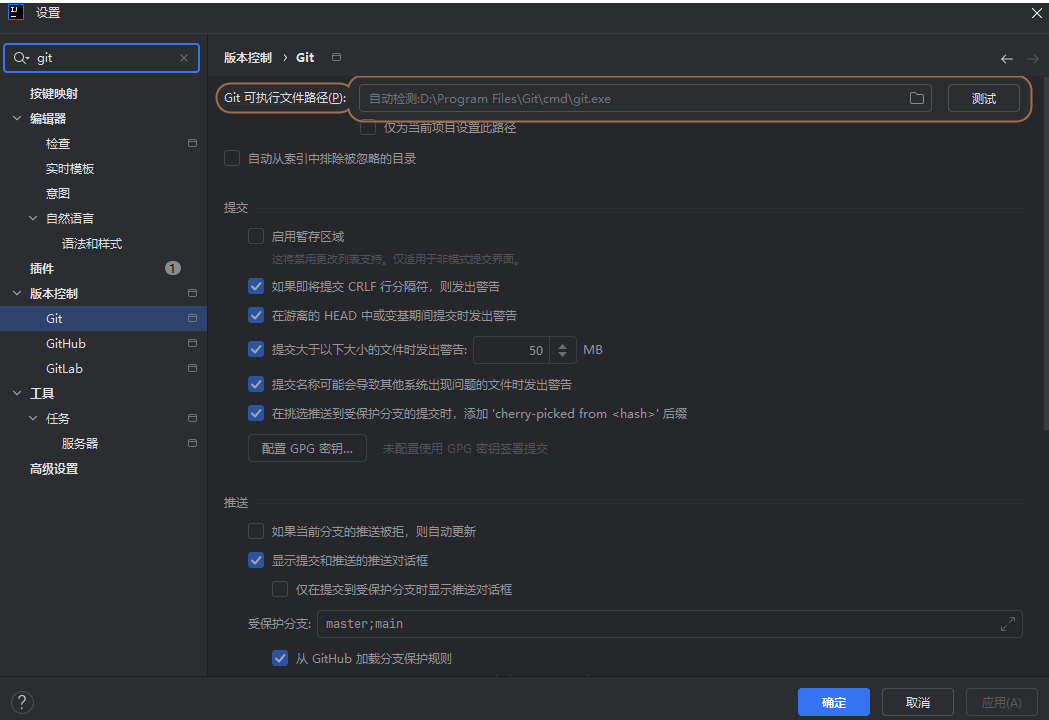Select GitHub under 版本控制
This screenshot has width=1049, height=720.
click(66, 343)
